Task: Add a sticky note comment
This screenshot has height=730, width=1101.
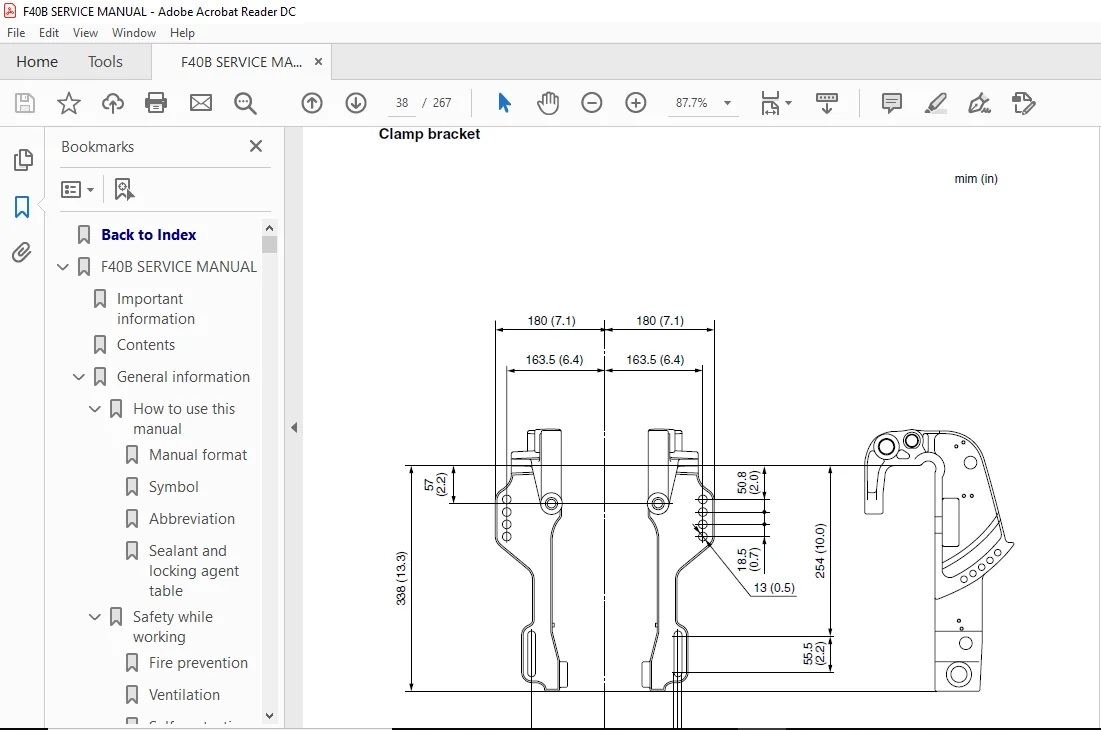Action: [892, 103]
